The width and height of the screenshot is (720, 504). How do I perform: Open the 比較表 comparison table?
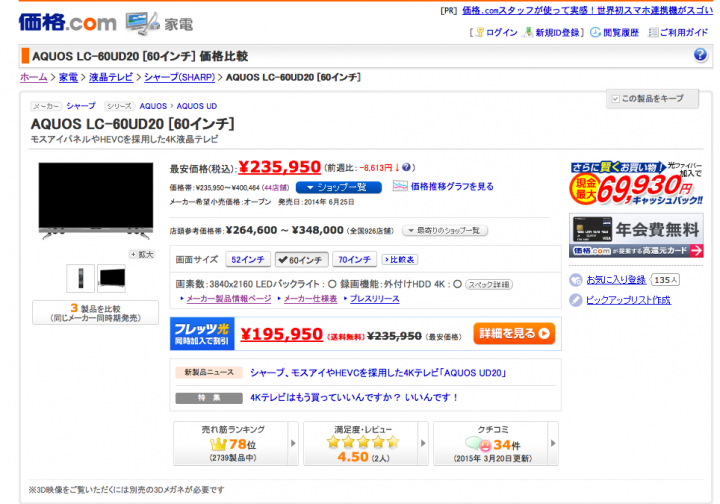399,260
